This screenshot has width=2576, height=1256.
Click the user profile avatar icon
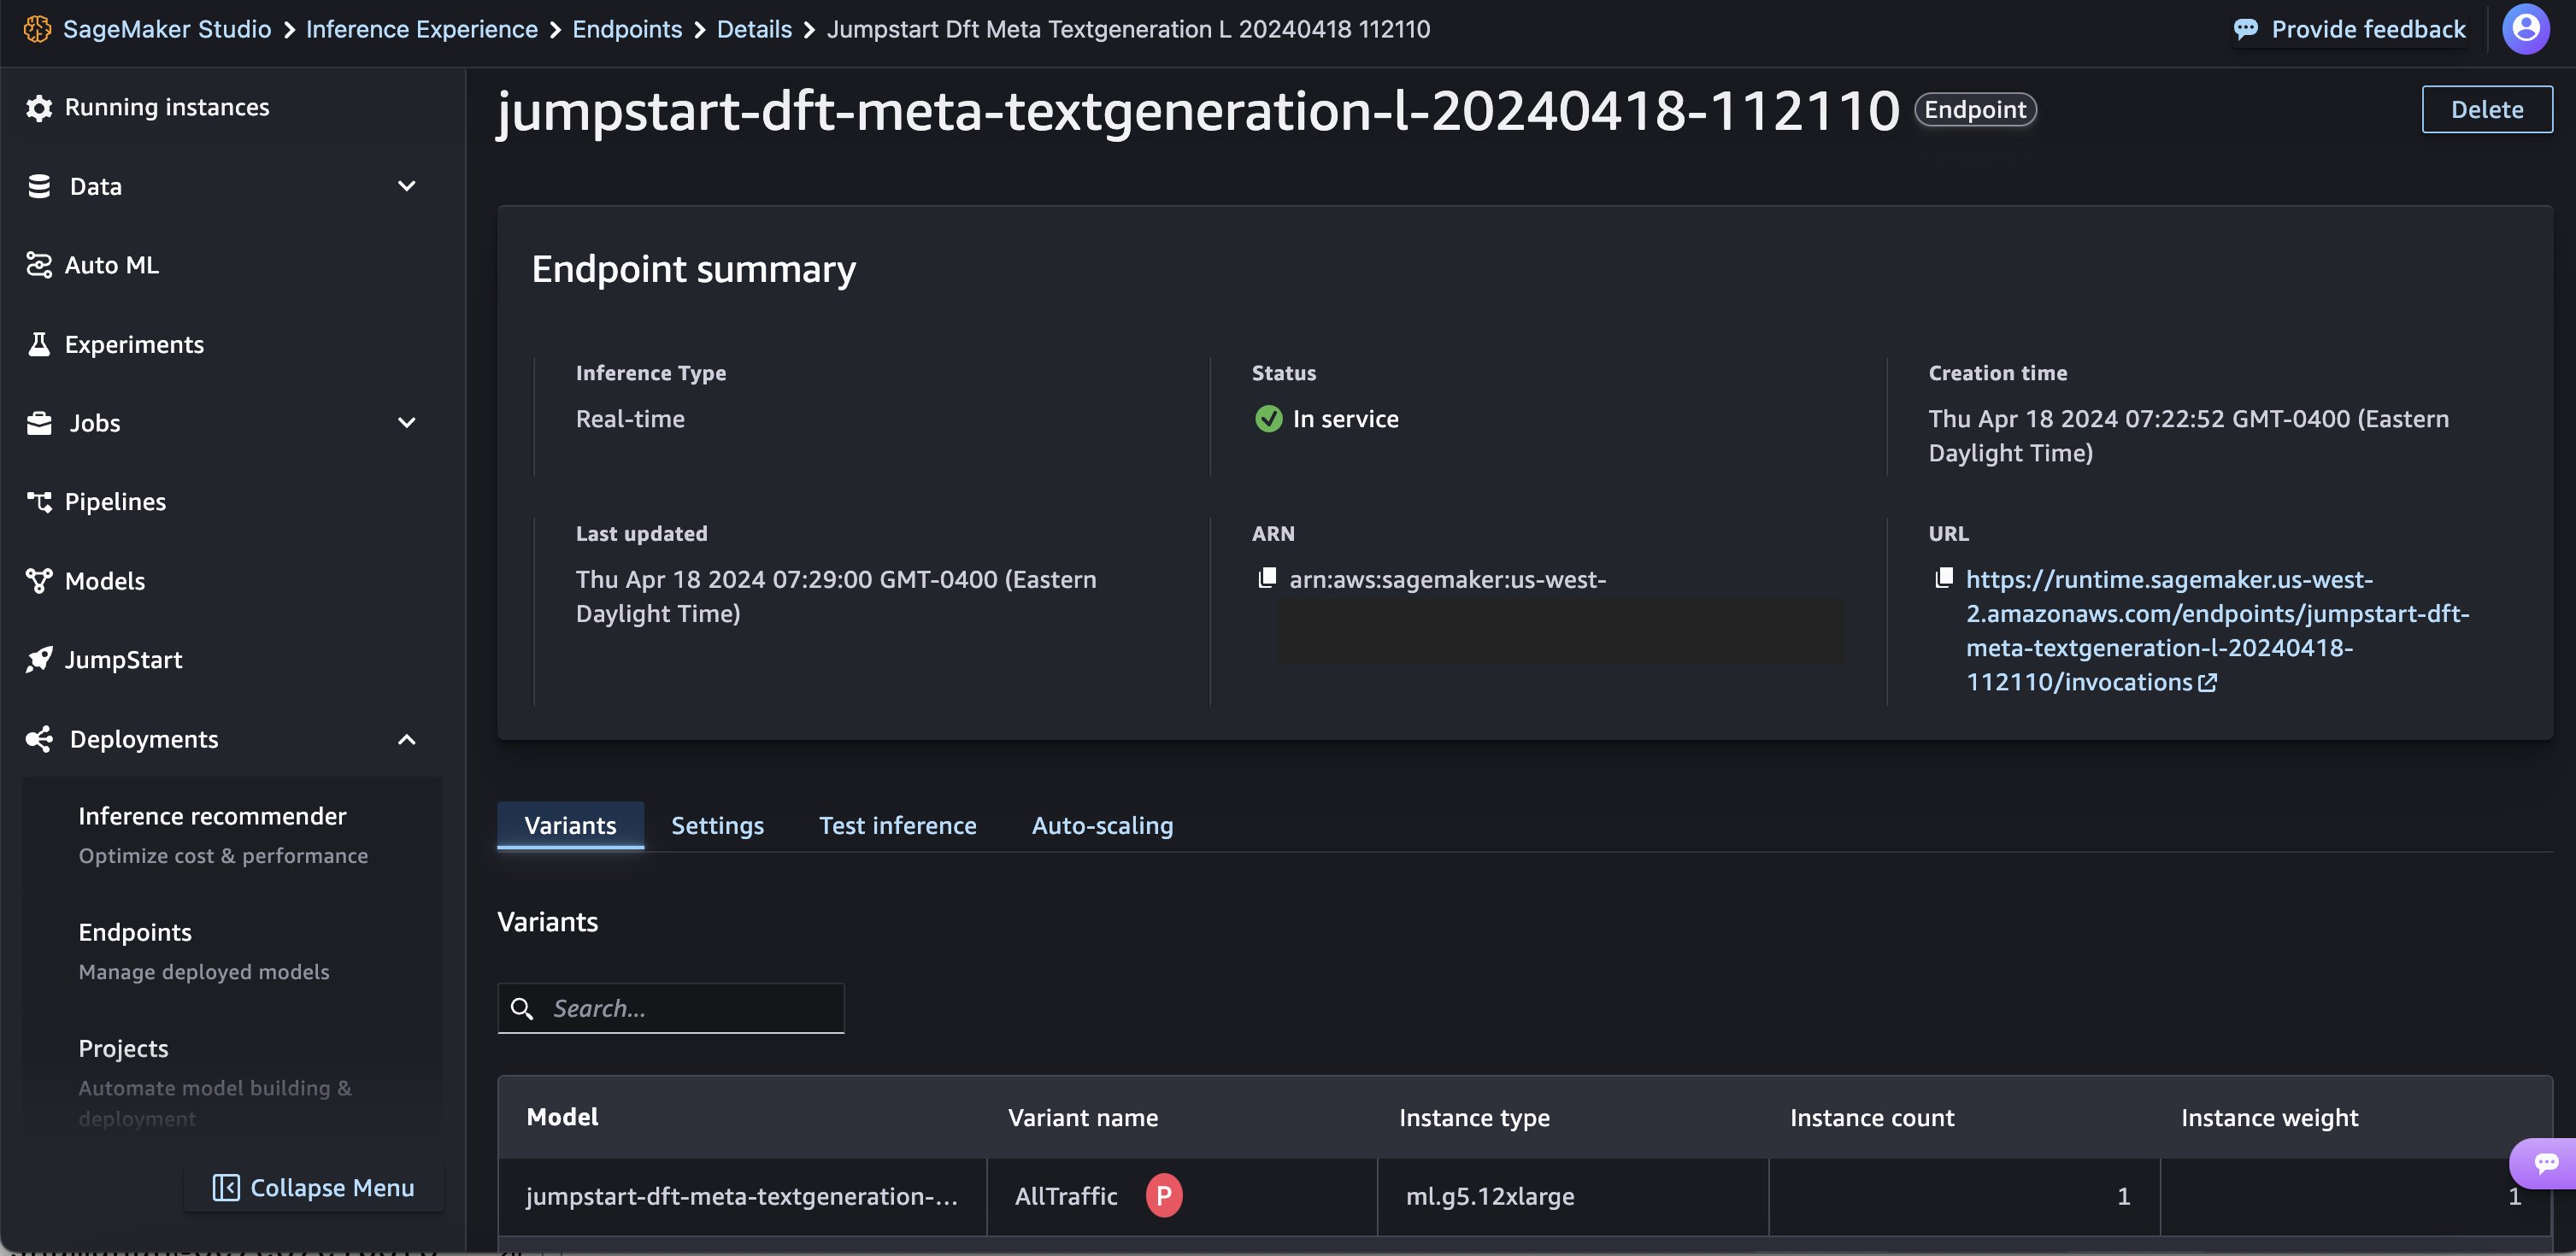pyautogui.click(x=2526, y=29)
